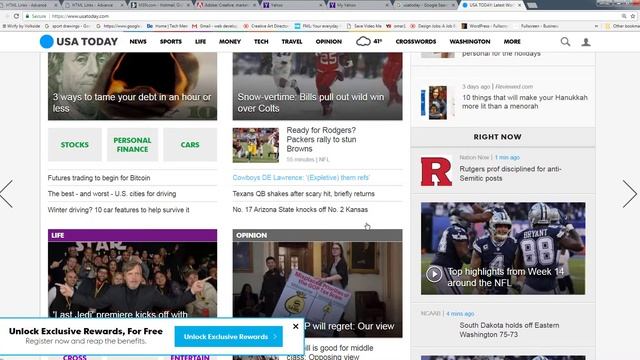
Task: Play the Top highlights from Week 14 video
Action: pos(433,274)
